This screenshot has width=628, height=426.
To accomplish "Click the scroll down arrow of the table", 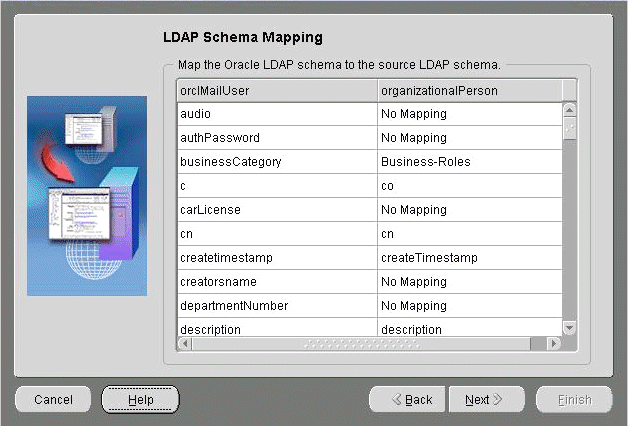I will [x=570, y=328].
